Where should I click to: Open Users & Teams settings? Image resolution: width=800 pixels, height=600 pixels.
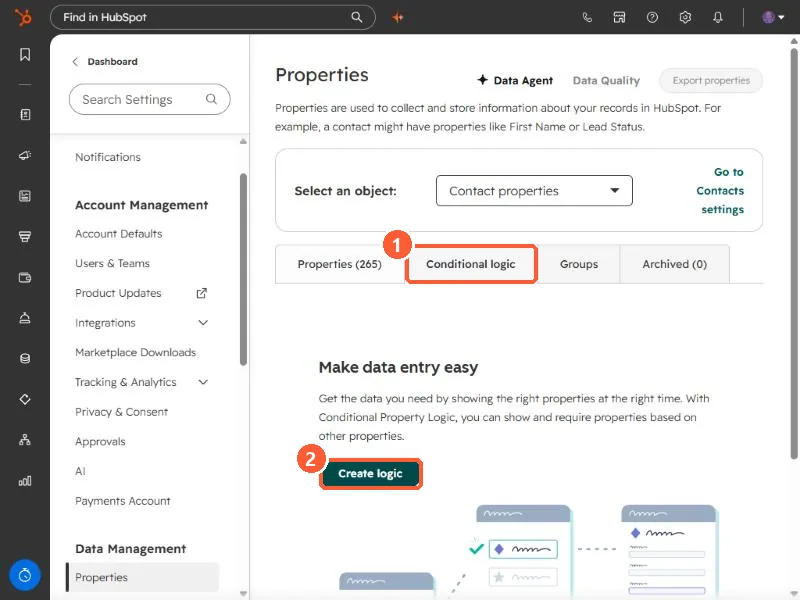click(112, 263)
